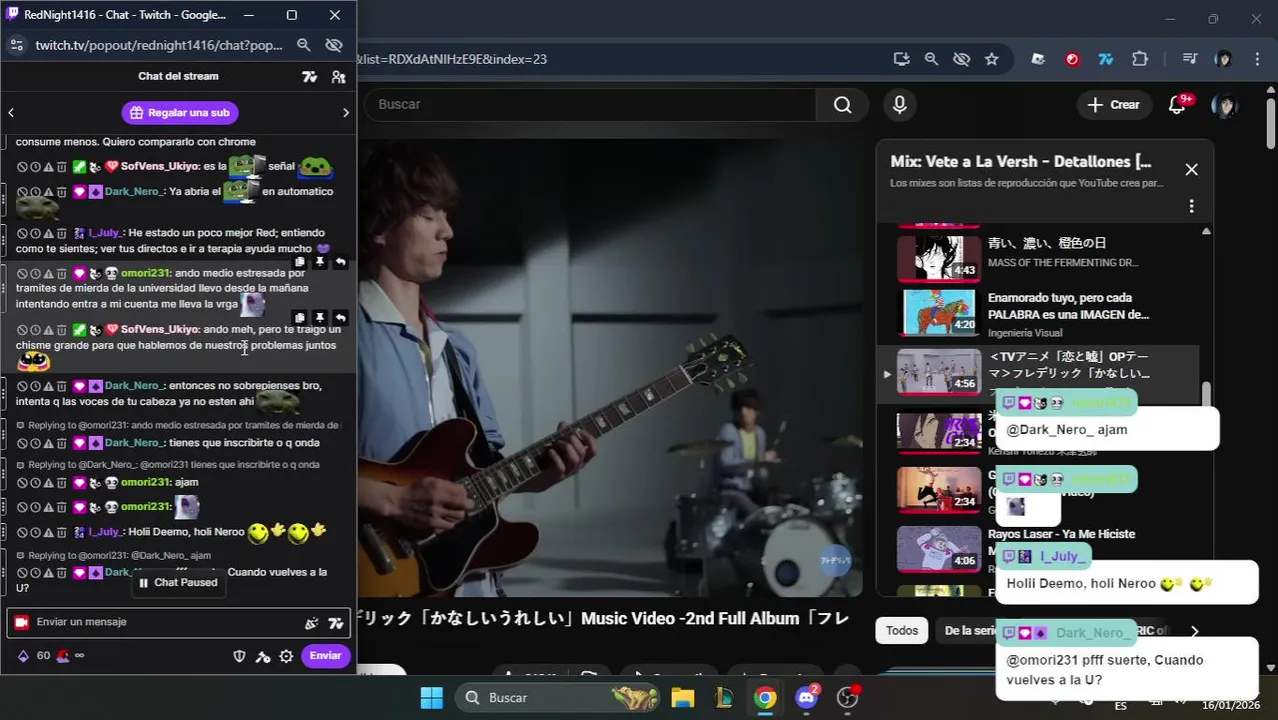Click the red round extension icon in Chrome

tap(1072, 59)
